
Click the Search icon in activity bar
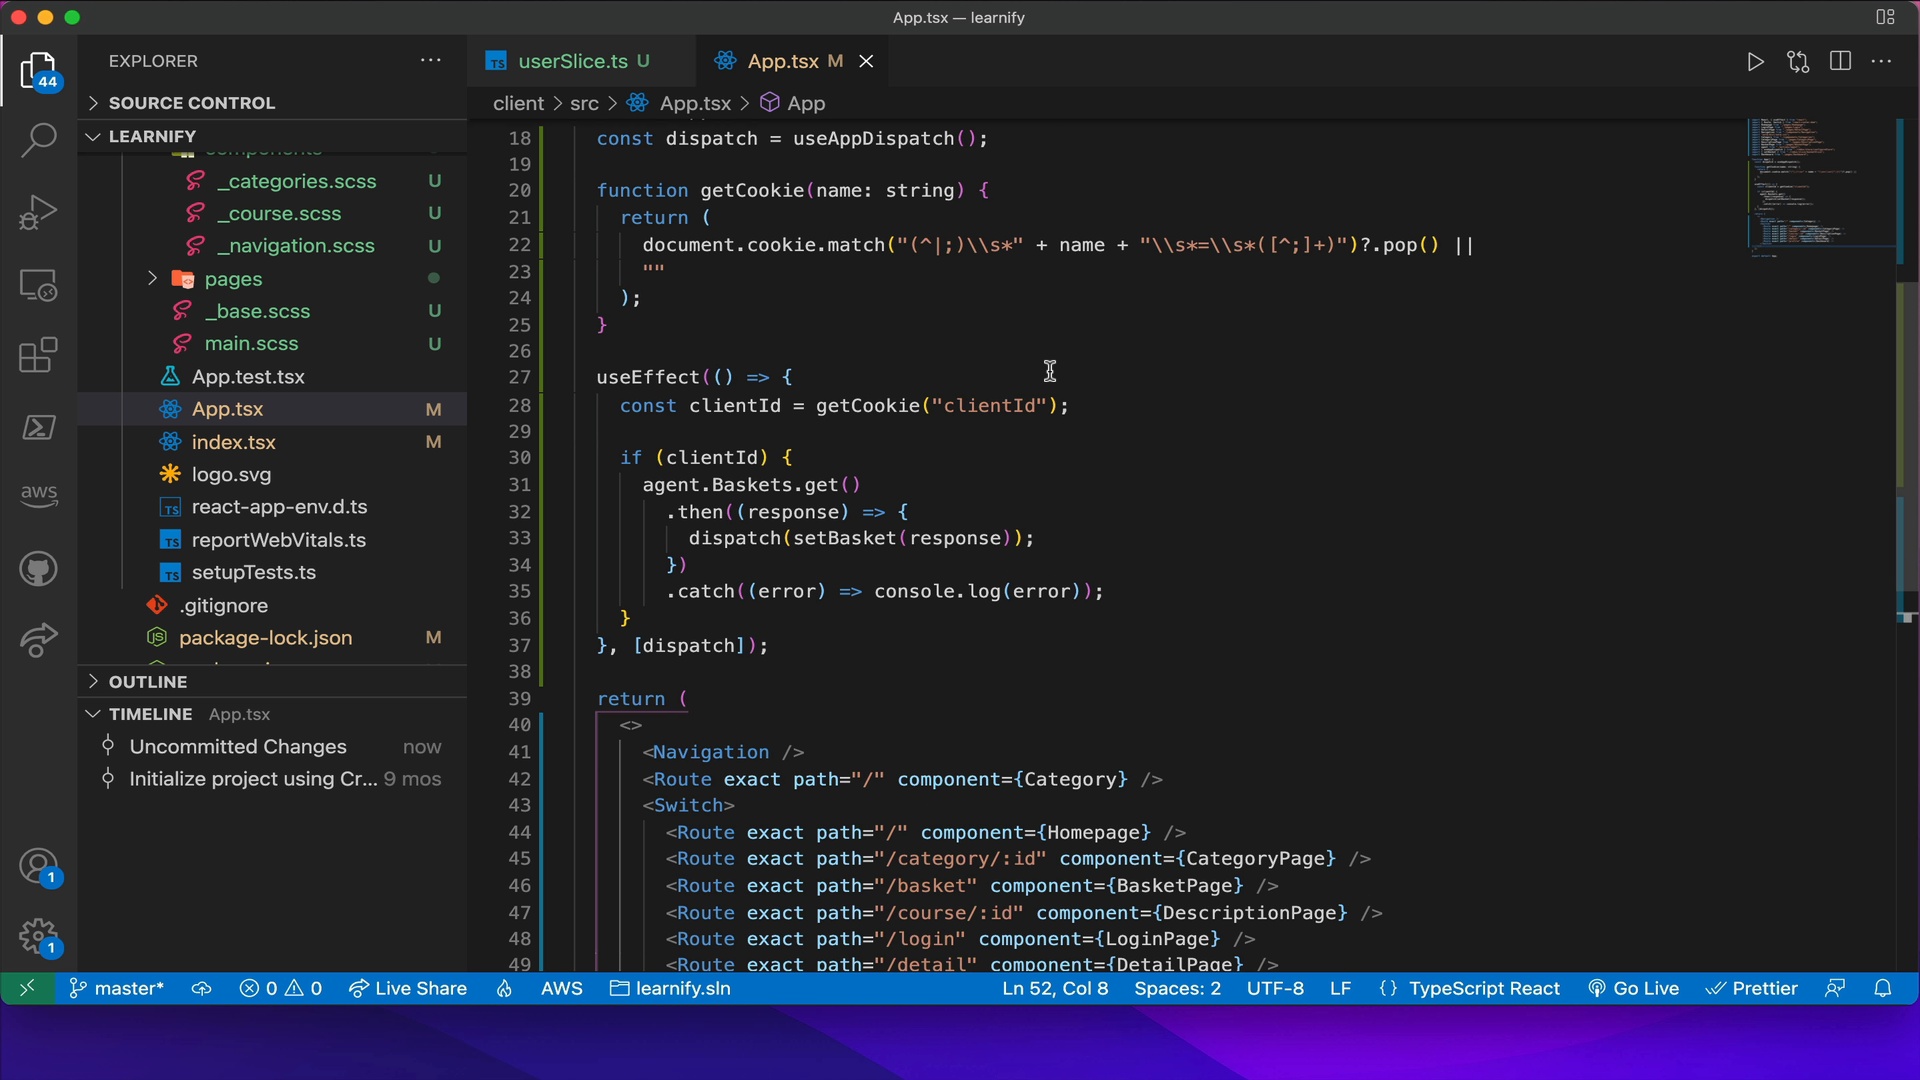click(x=36, y=138)
